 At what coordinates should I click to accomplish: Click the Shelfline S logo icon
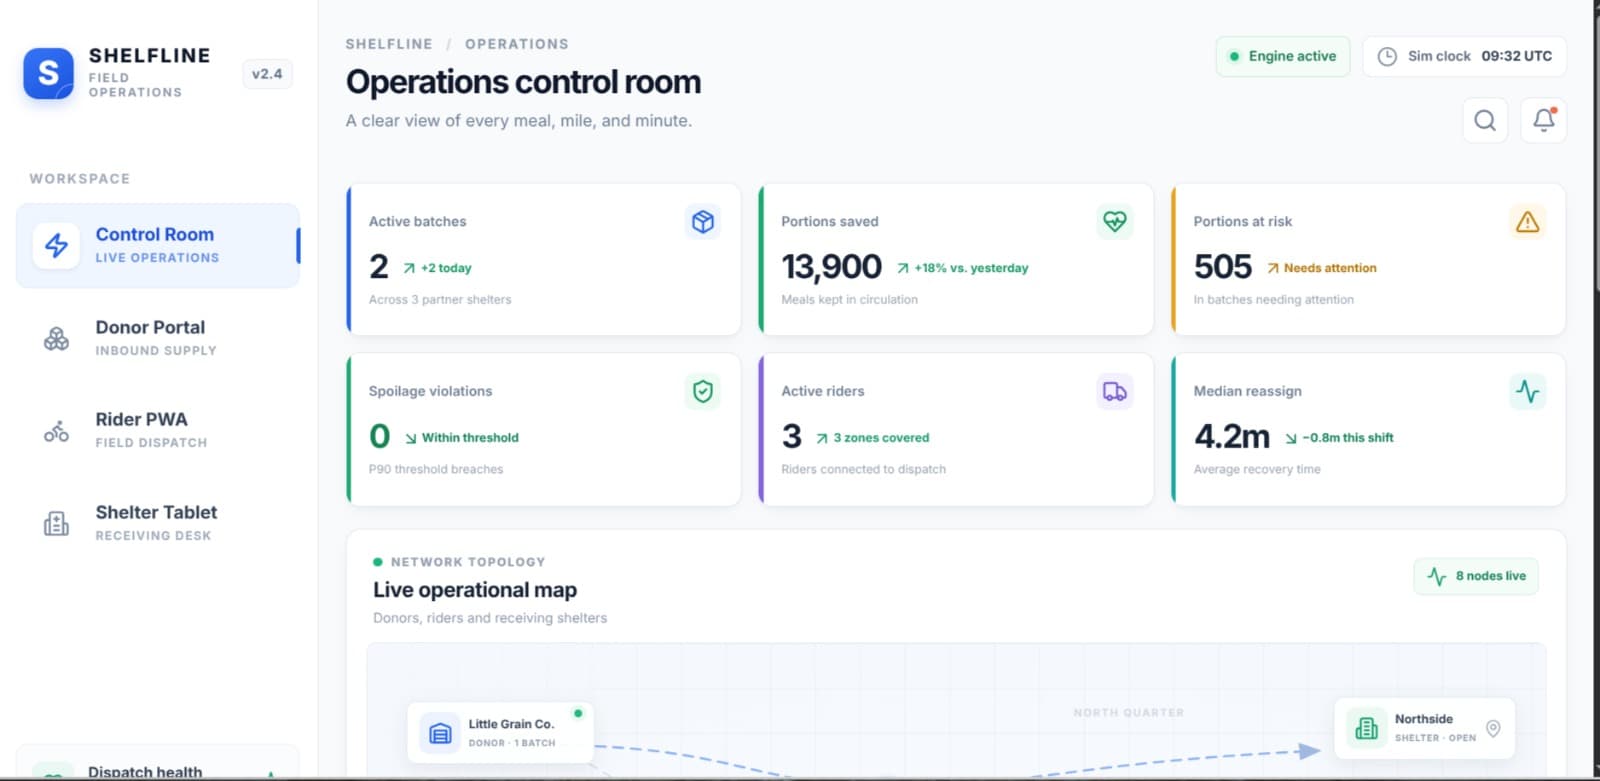point(48,73)
